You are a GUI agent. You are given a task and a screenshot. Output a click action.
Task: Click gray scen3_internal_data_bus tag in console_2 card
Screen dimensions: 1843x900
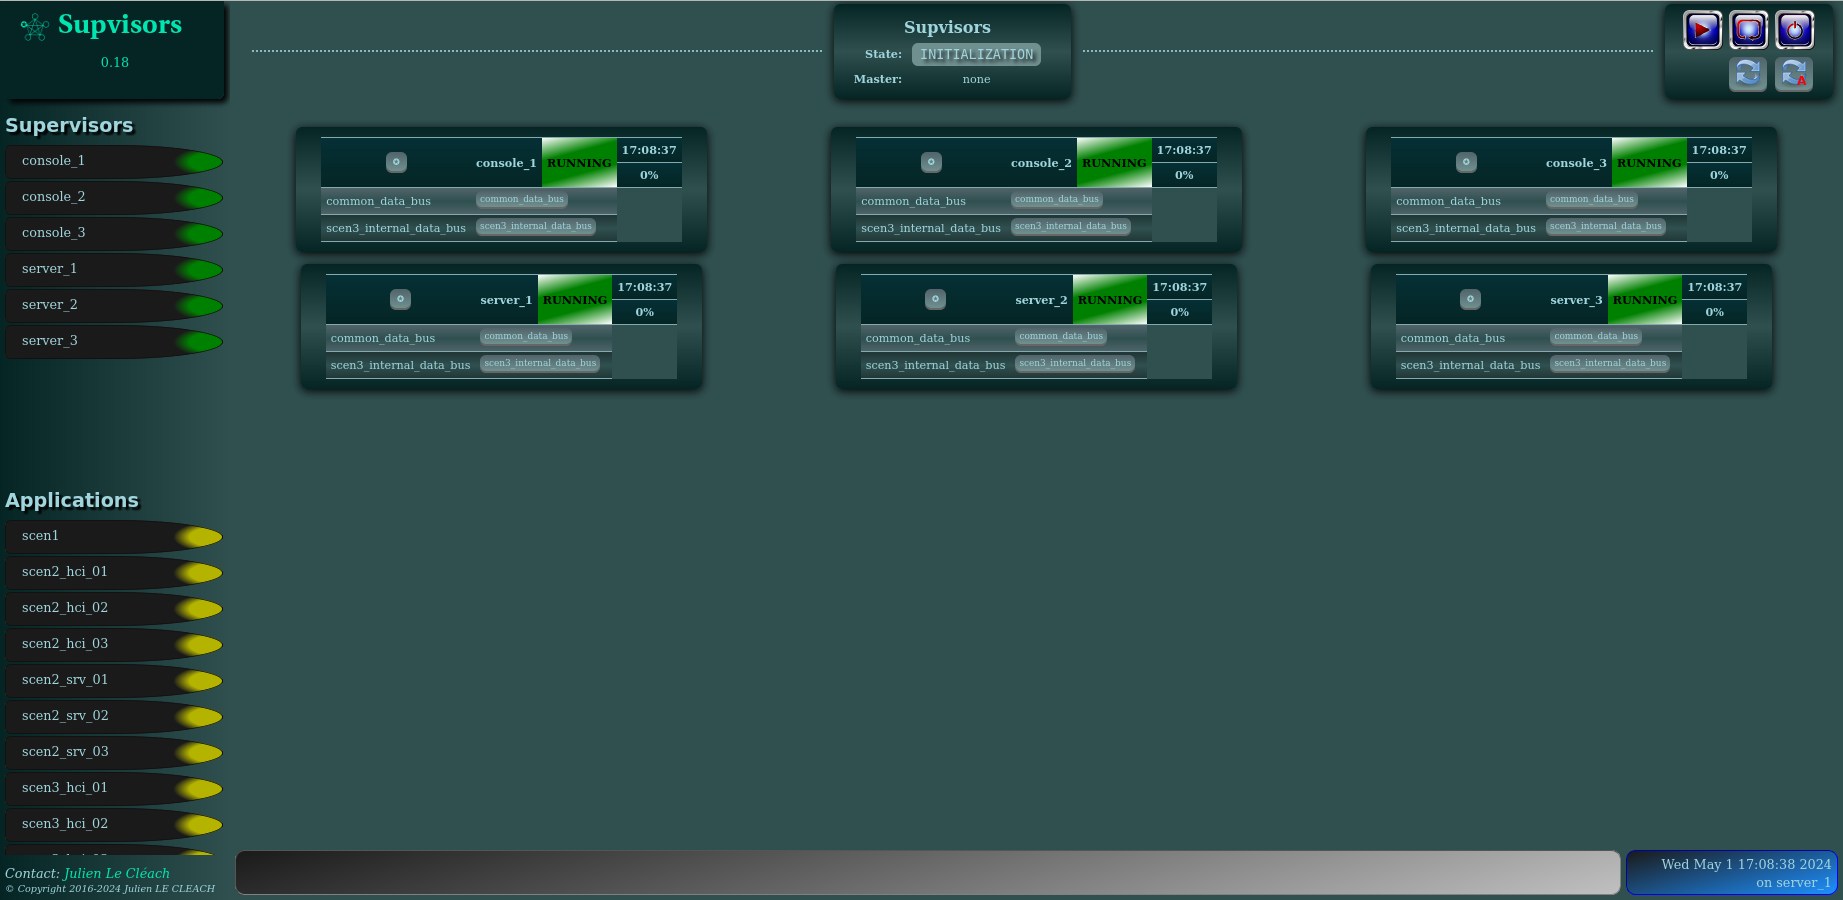[x=1071, y=226]
